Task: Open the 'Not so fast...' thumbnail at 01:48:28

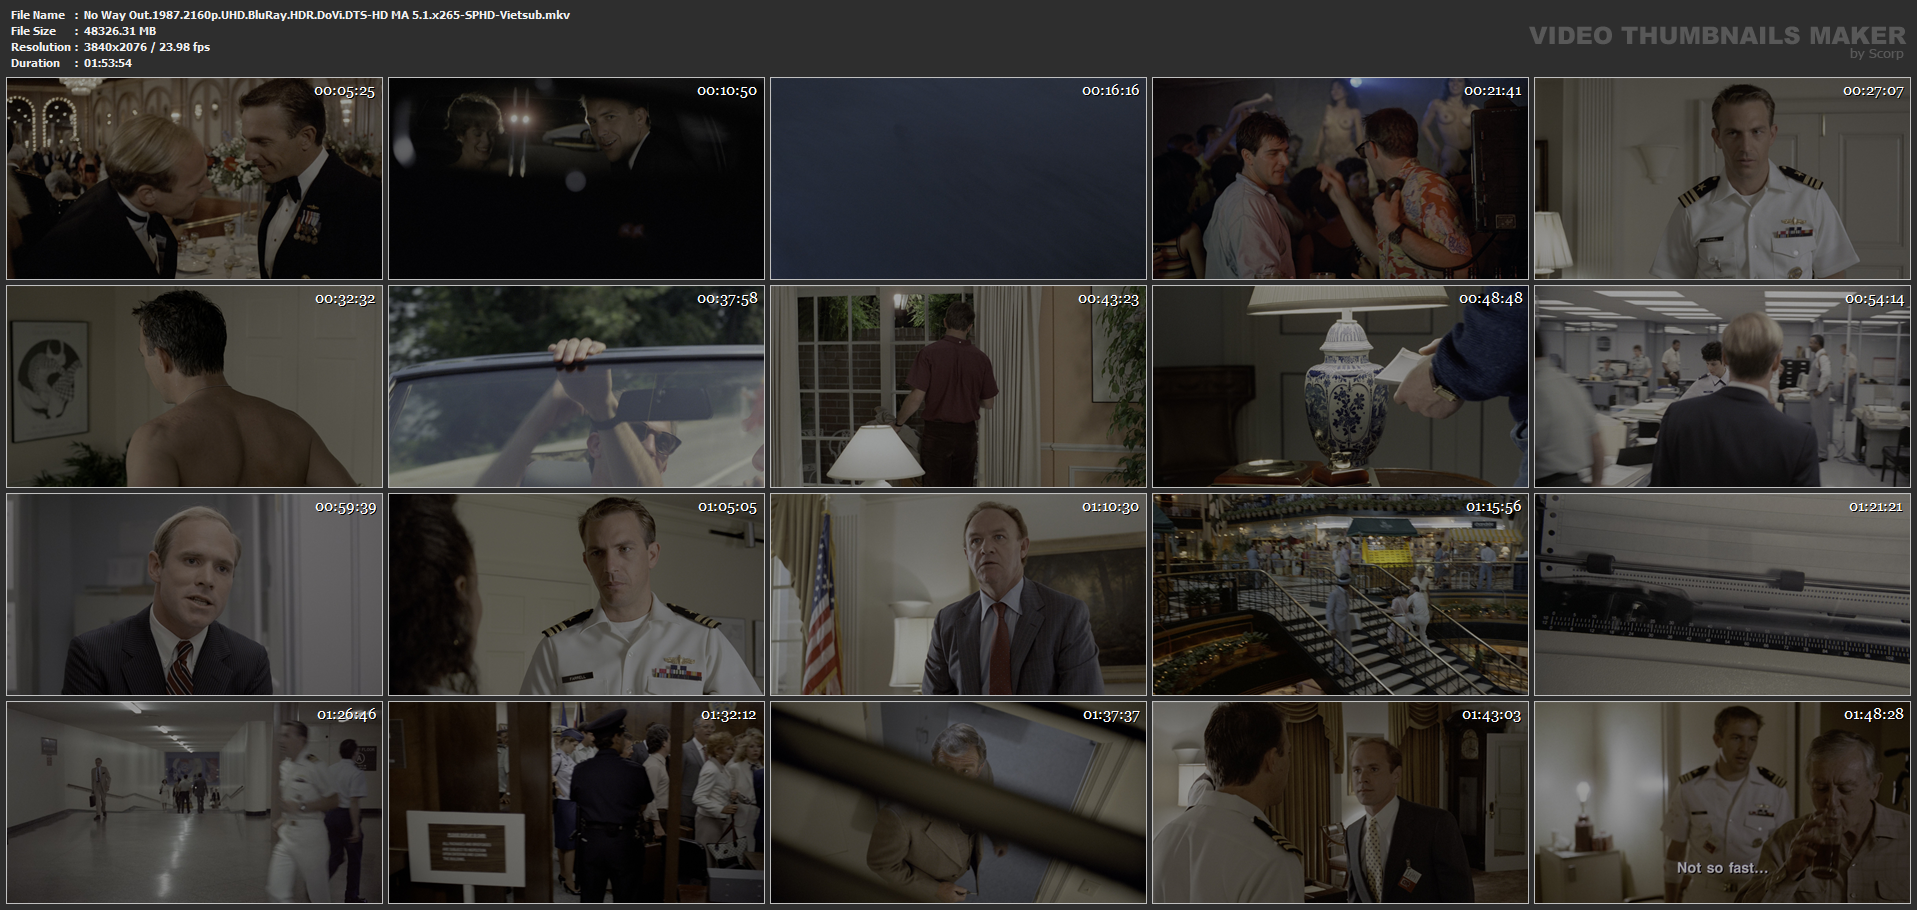Action: coord(1722,803)
